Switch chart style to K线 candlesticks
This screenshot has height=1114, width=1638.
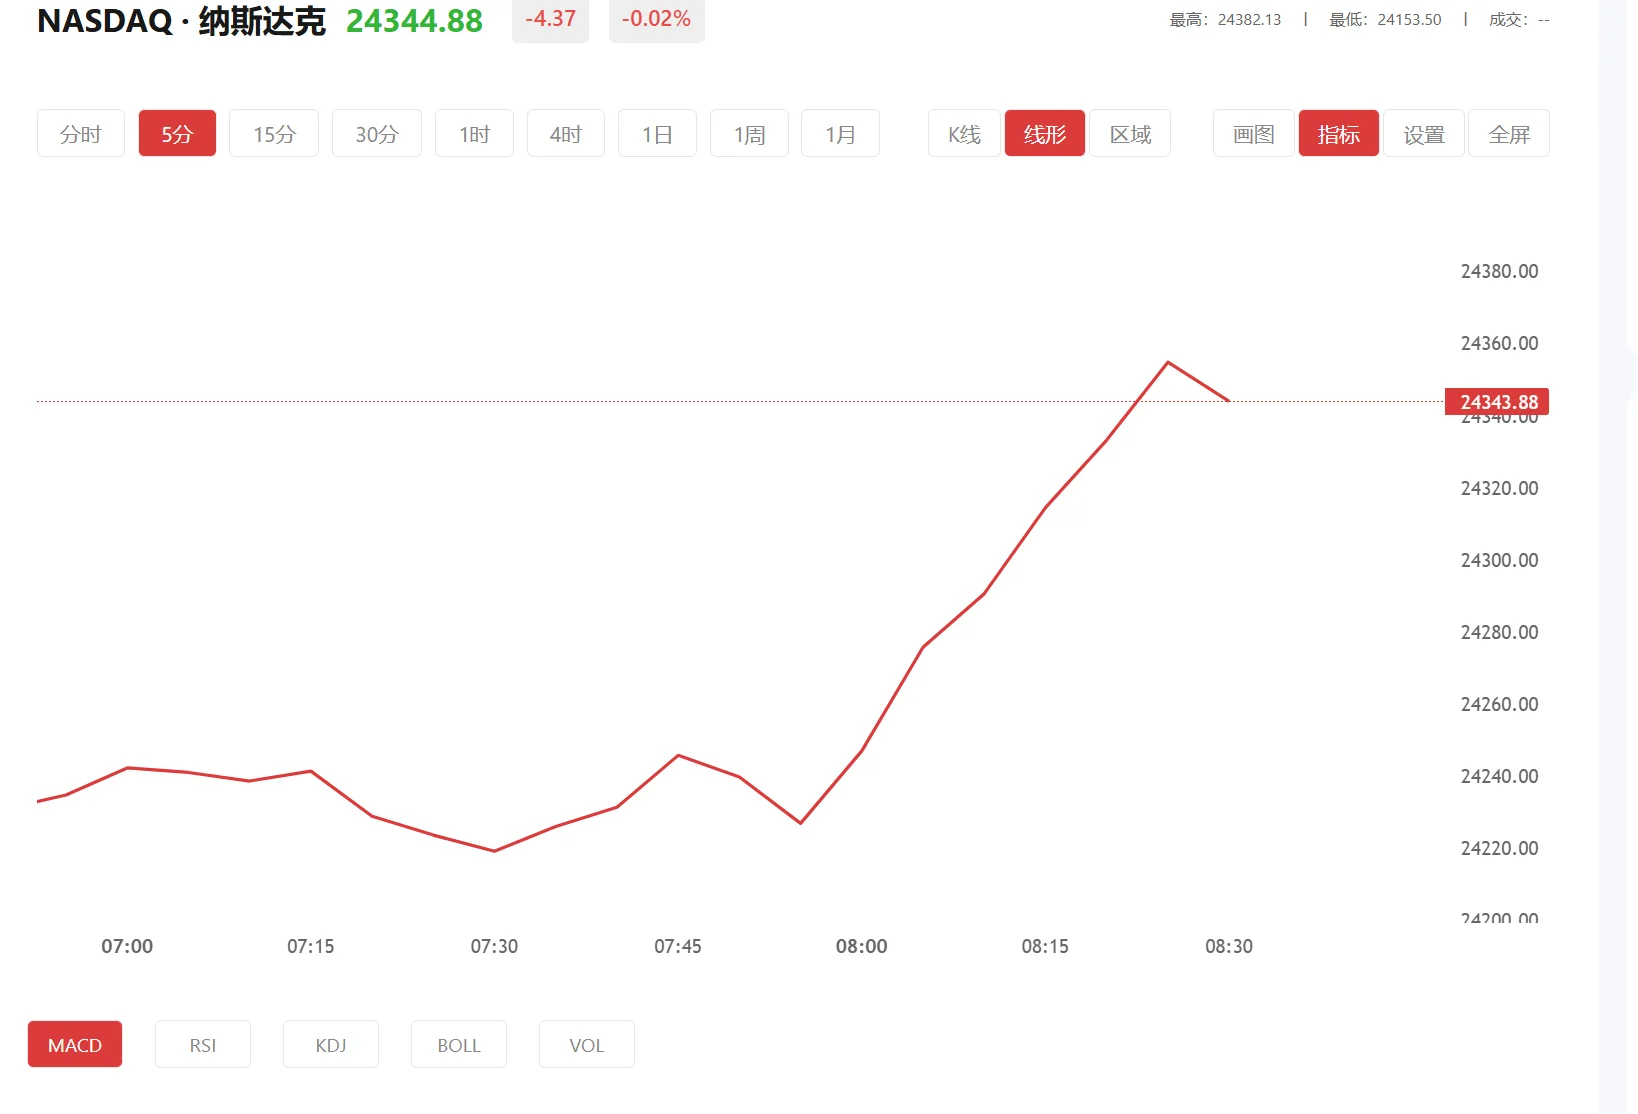(963, 133)
